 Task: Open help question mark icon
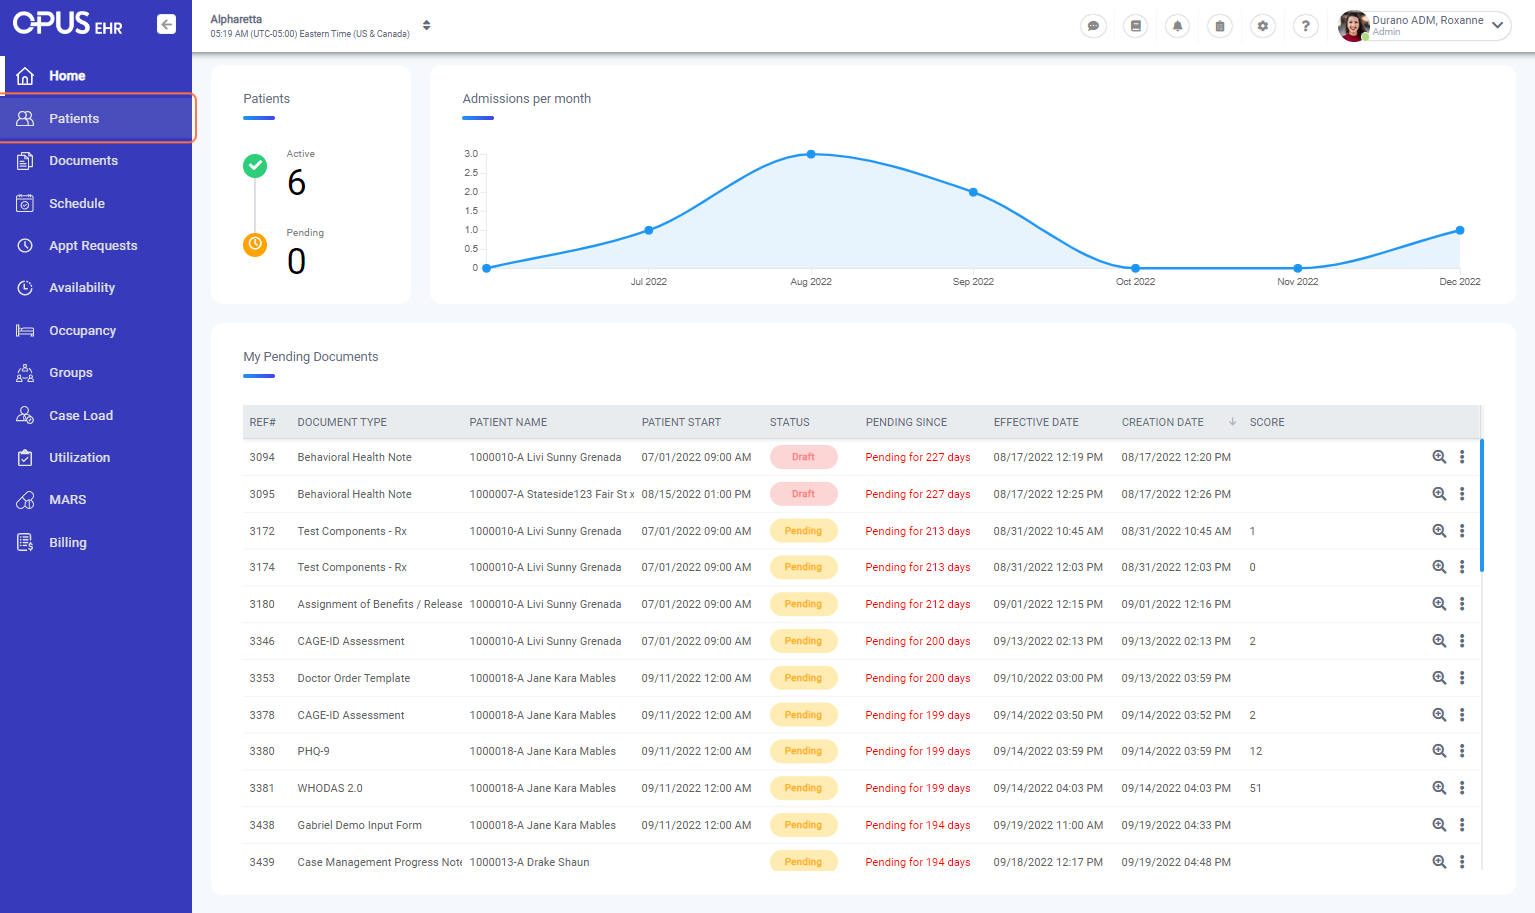point(1305,26)
